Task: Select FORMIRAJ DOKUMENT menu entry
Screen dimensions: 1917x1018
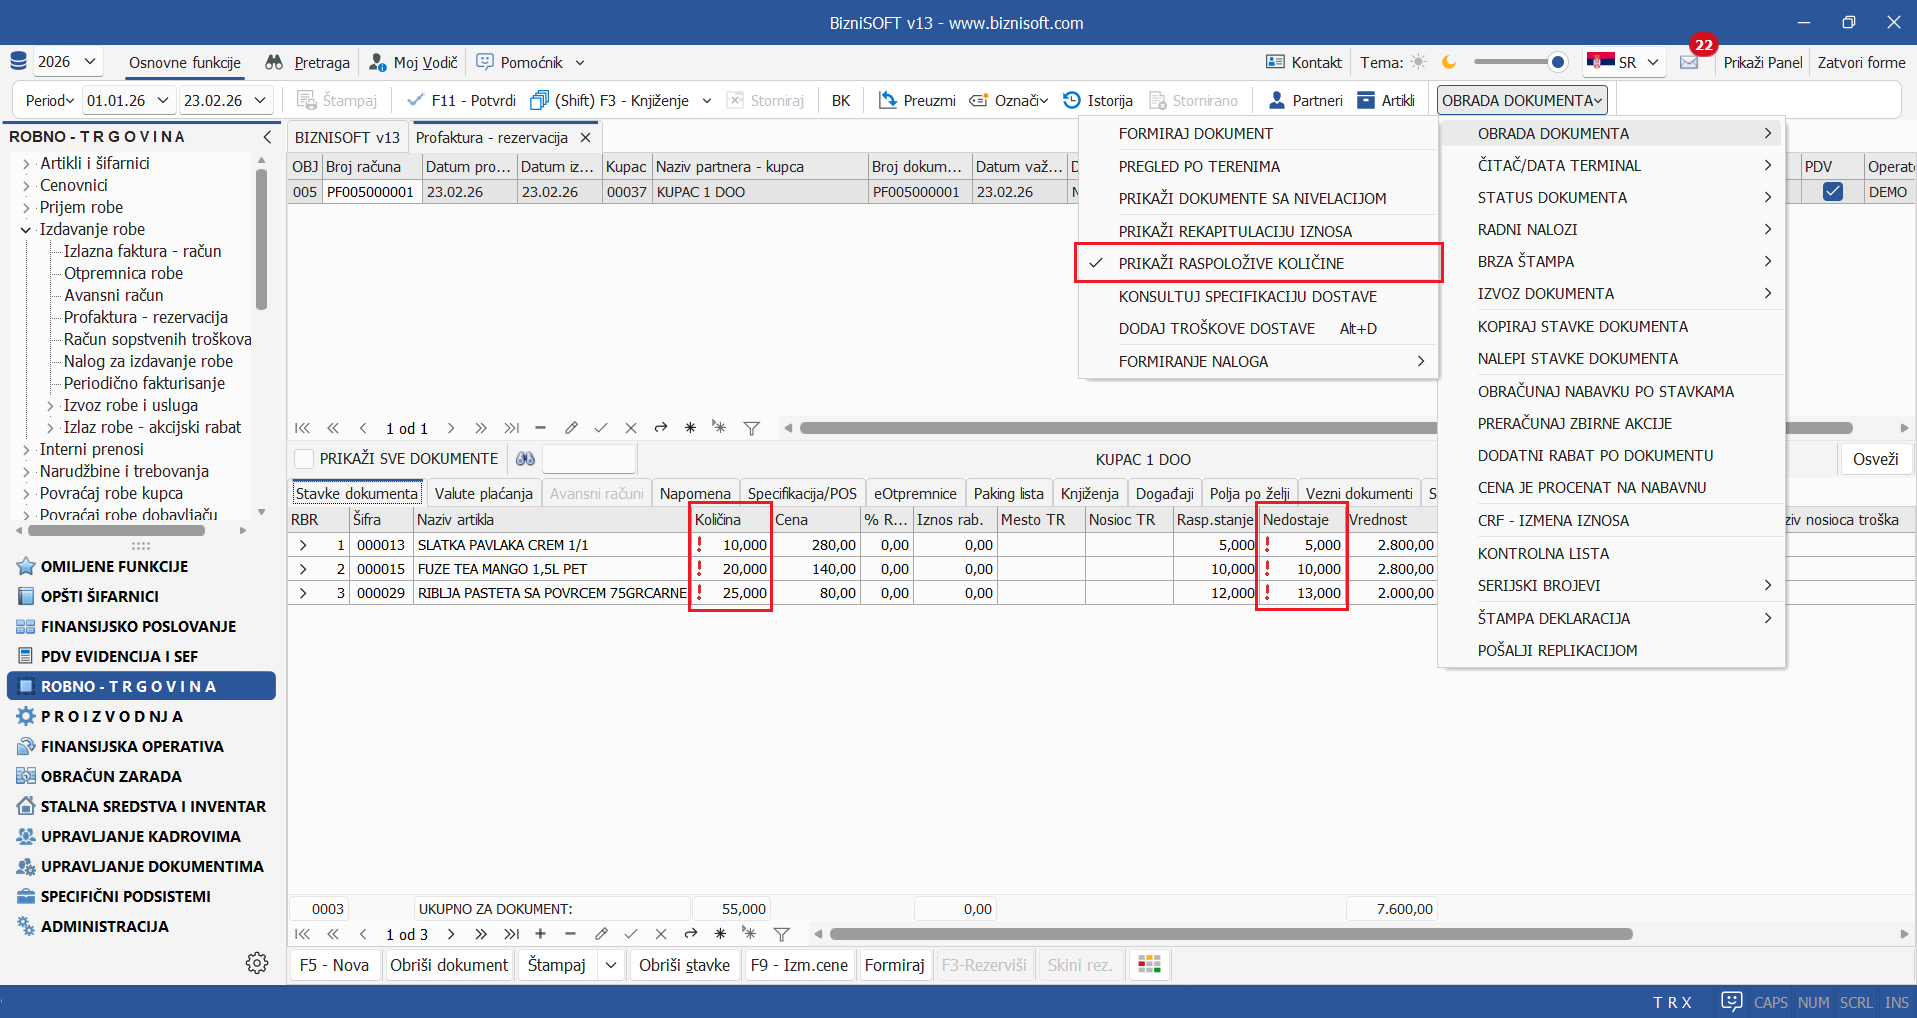Action: click(1195, 133)
